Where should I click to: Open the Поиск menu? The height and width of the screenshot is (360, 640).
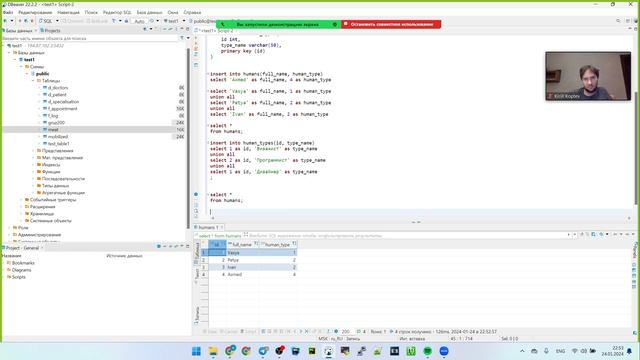91,13
